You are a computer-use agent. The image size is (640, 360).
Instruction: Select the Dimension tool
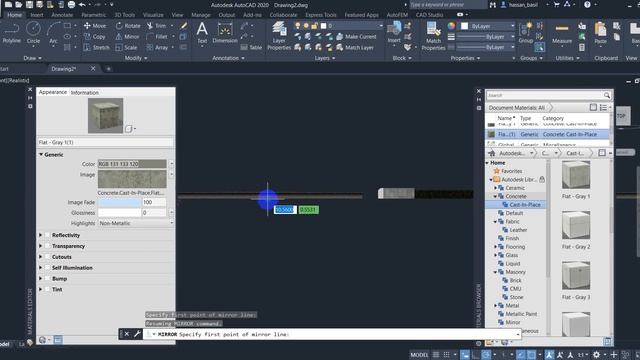pos(225,33)
